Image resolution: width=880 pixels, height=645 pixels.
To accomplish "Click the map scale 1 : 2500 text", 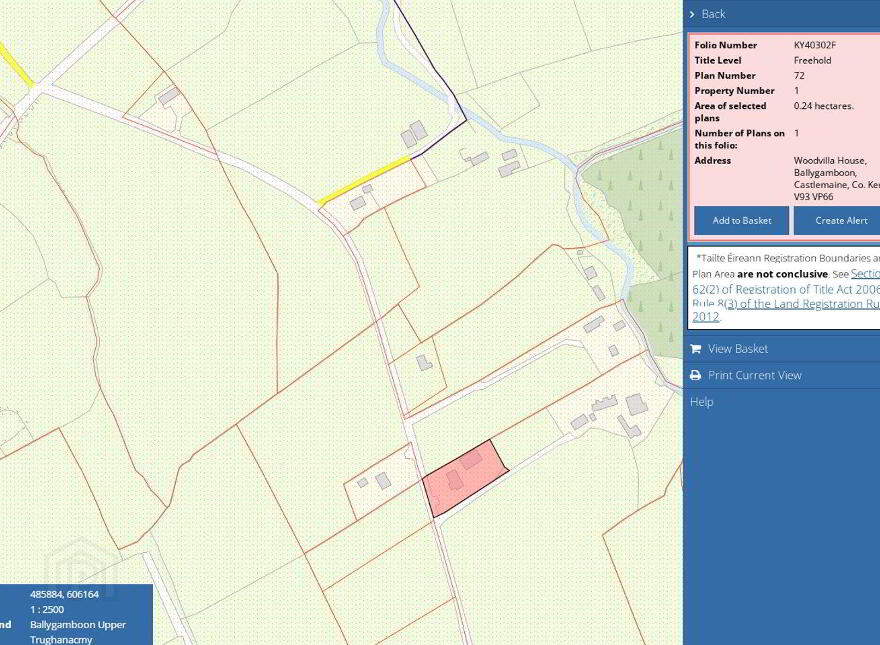I will tap(47, 609).
